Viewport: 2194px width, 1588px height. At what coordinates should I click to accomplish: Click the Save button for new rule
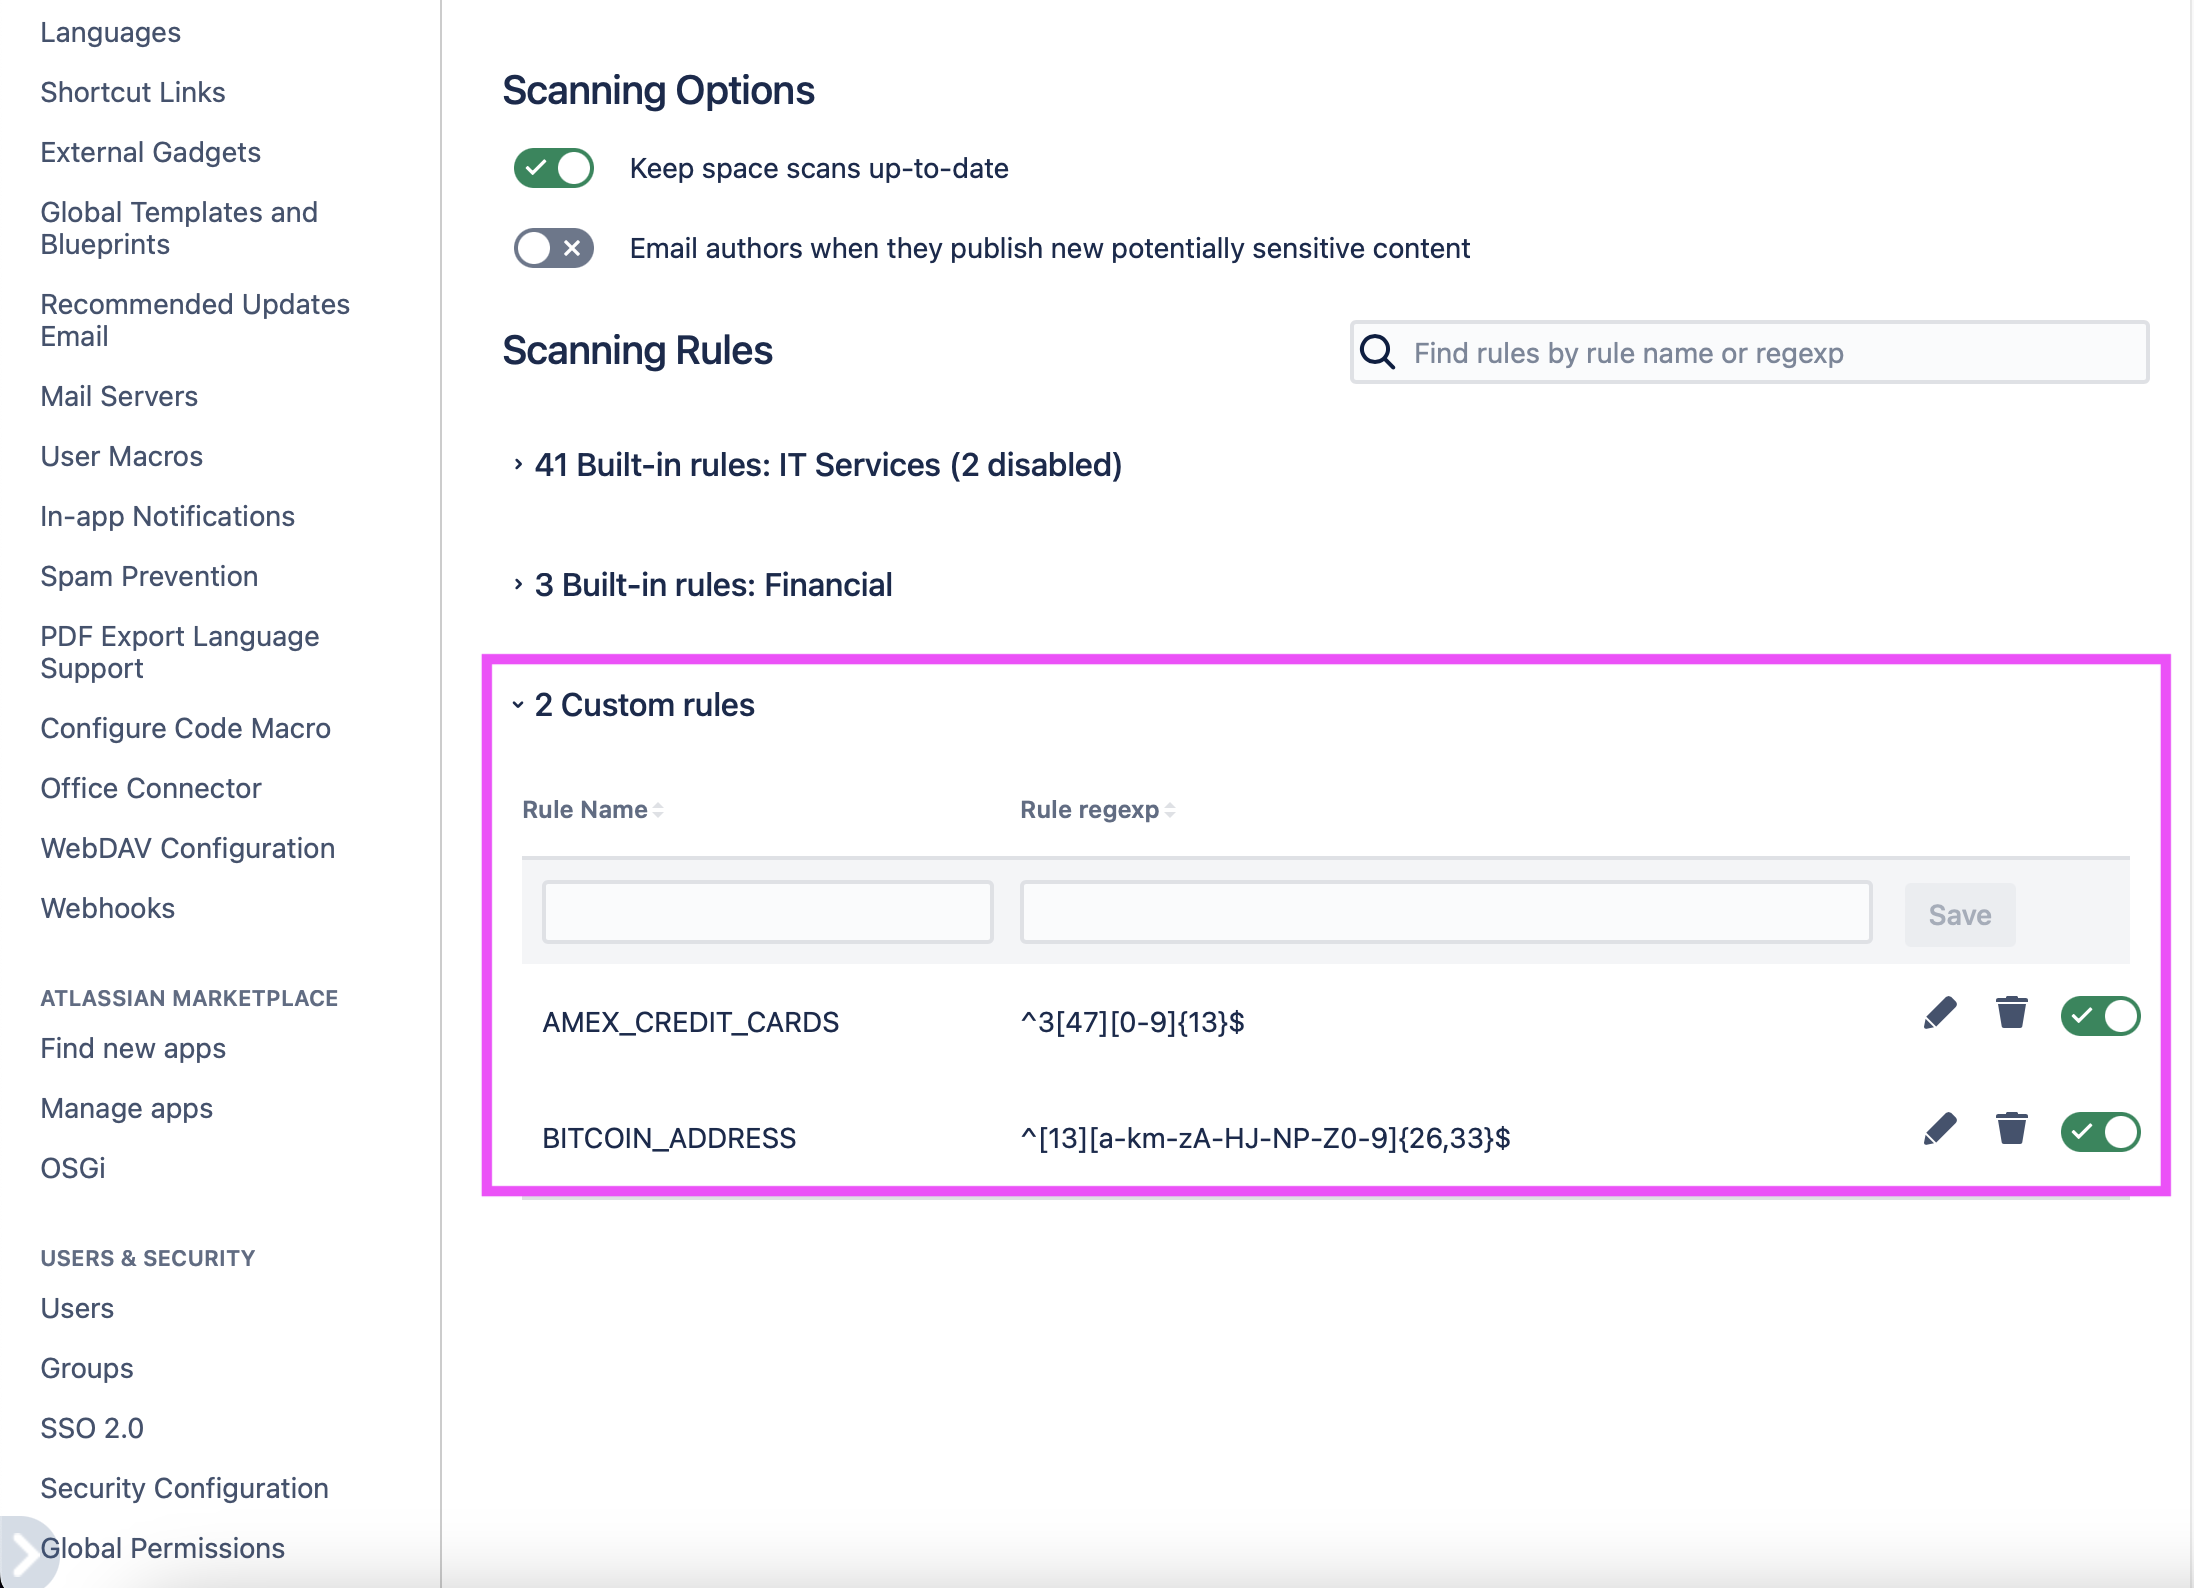pyautogui.click(x=1959, y=914)
